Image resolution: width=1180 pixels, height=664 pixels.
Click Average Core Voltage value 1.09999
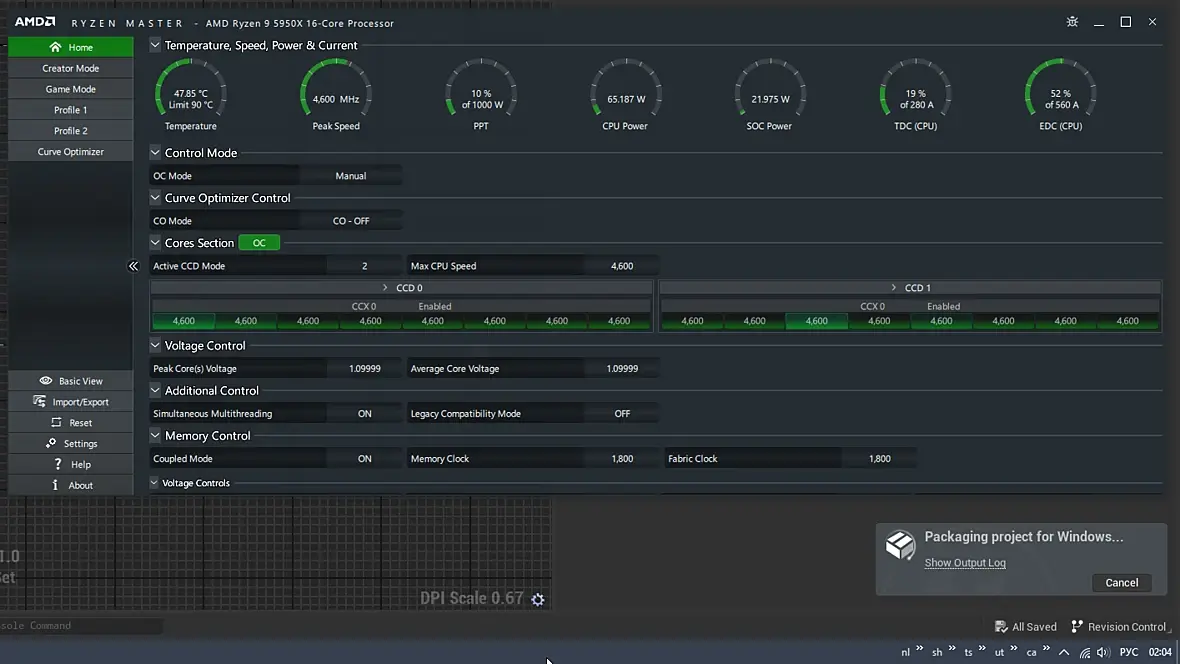622,368
